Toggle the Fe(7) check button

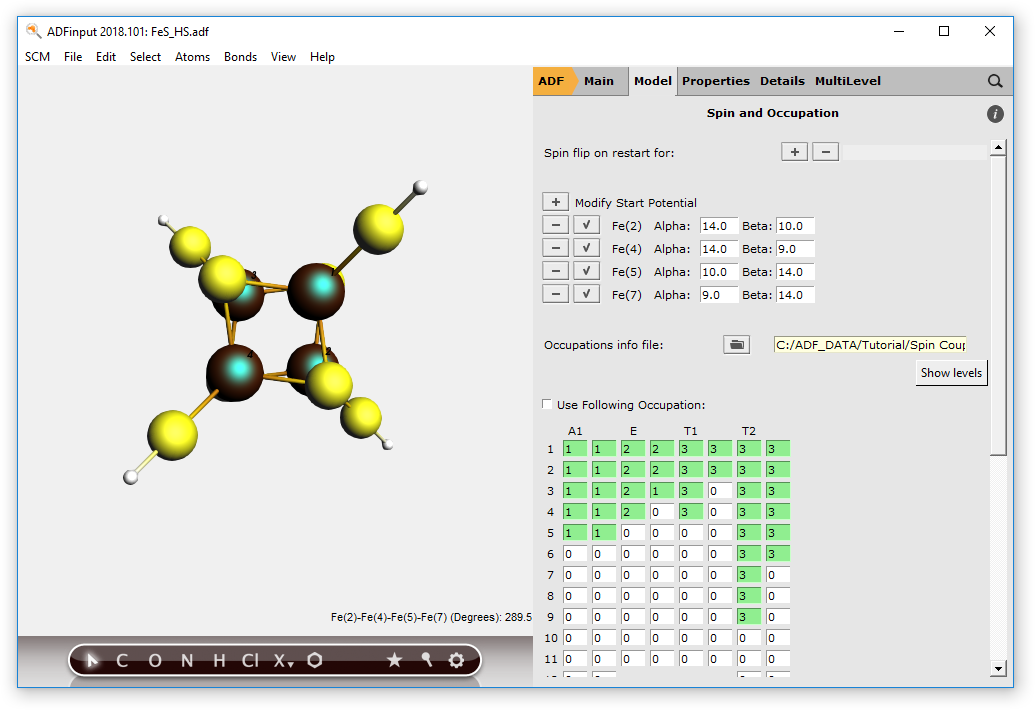[x=586, y=294]
